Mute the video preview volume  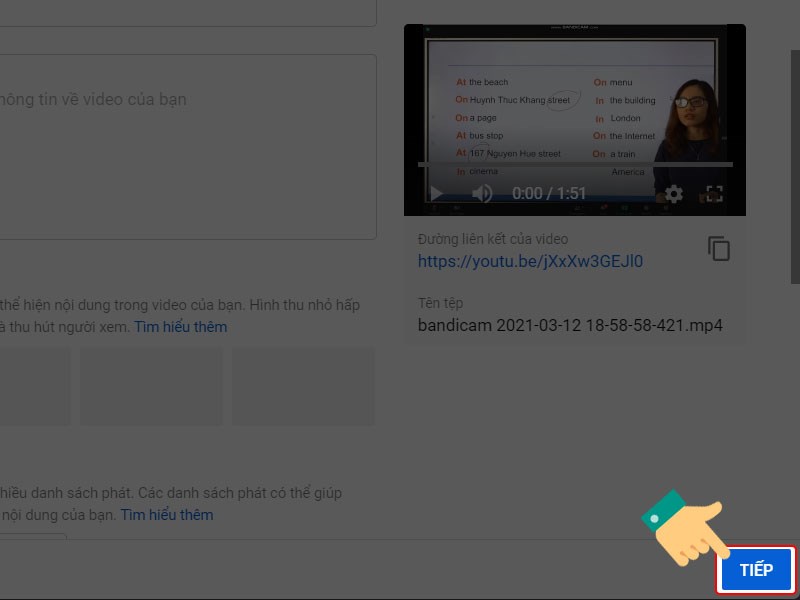pos(482,194)
